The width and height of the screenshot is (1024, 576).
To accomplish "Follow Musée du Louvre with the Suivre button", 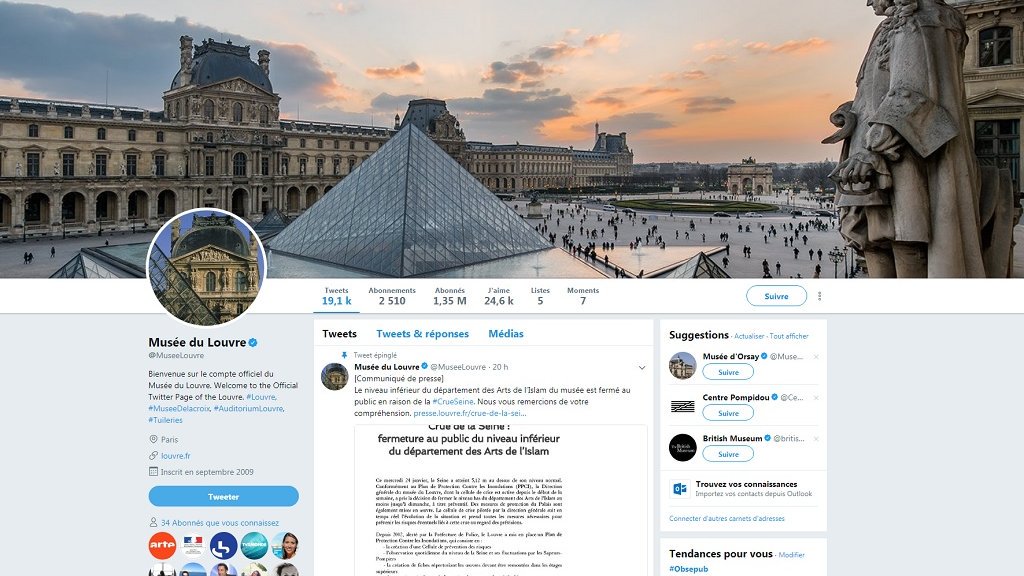I will tap(776, 296).
